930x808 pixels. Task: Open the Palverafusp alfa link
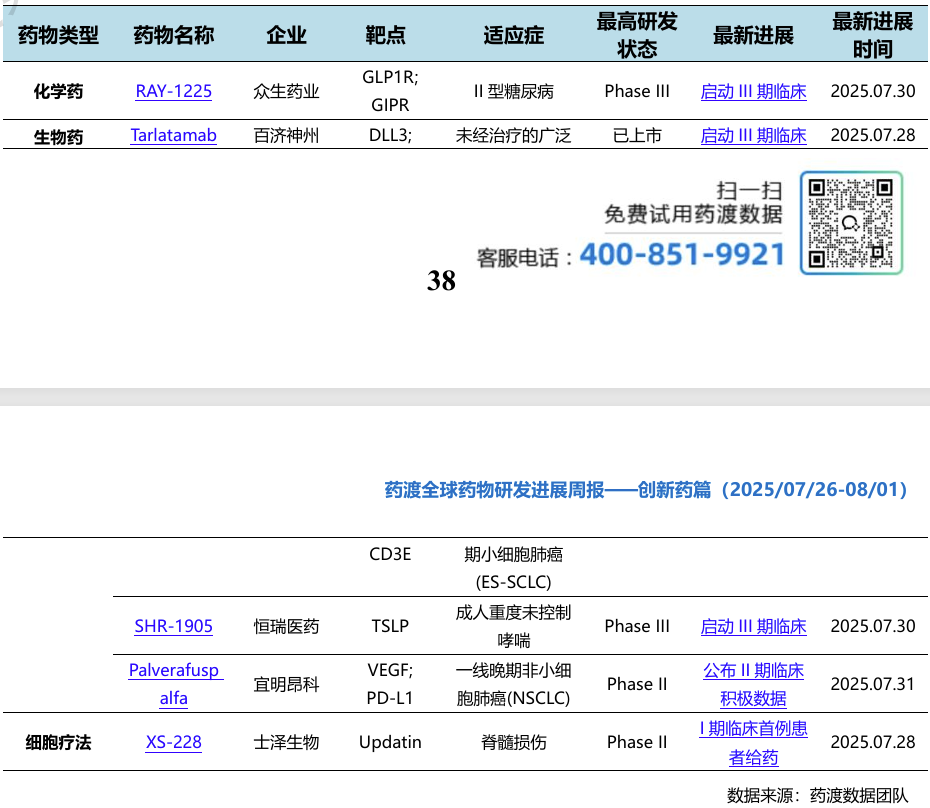174,684
